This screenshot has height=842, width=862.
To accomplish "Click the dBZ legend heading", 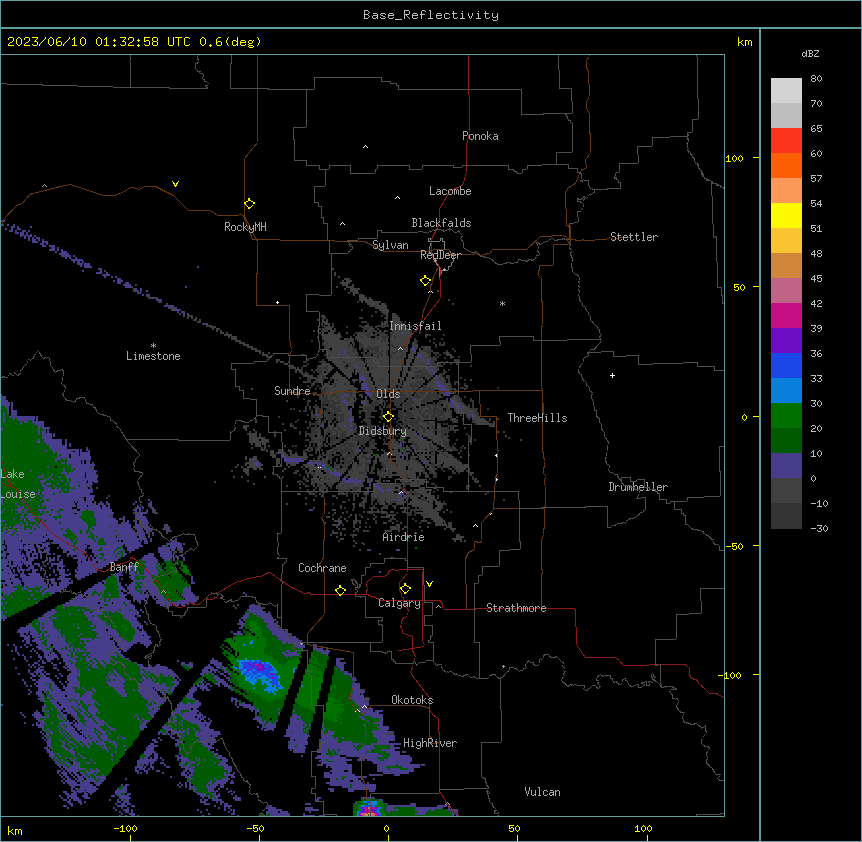I will tap(810, 53).
